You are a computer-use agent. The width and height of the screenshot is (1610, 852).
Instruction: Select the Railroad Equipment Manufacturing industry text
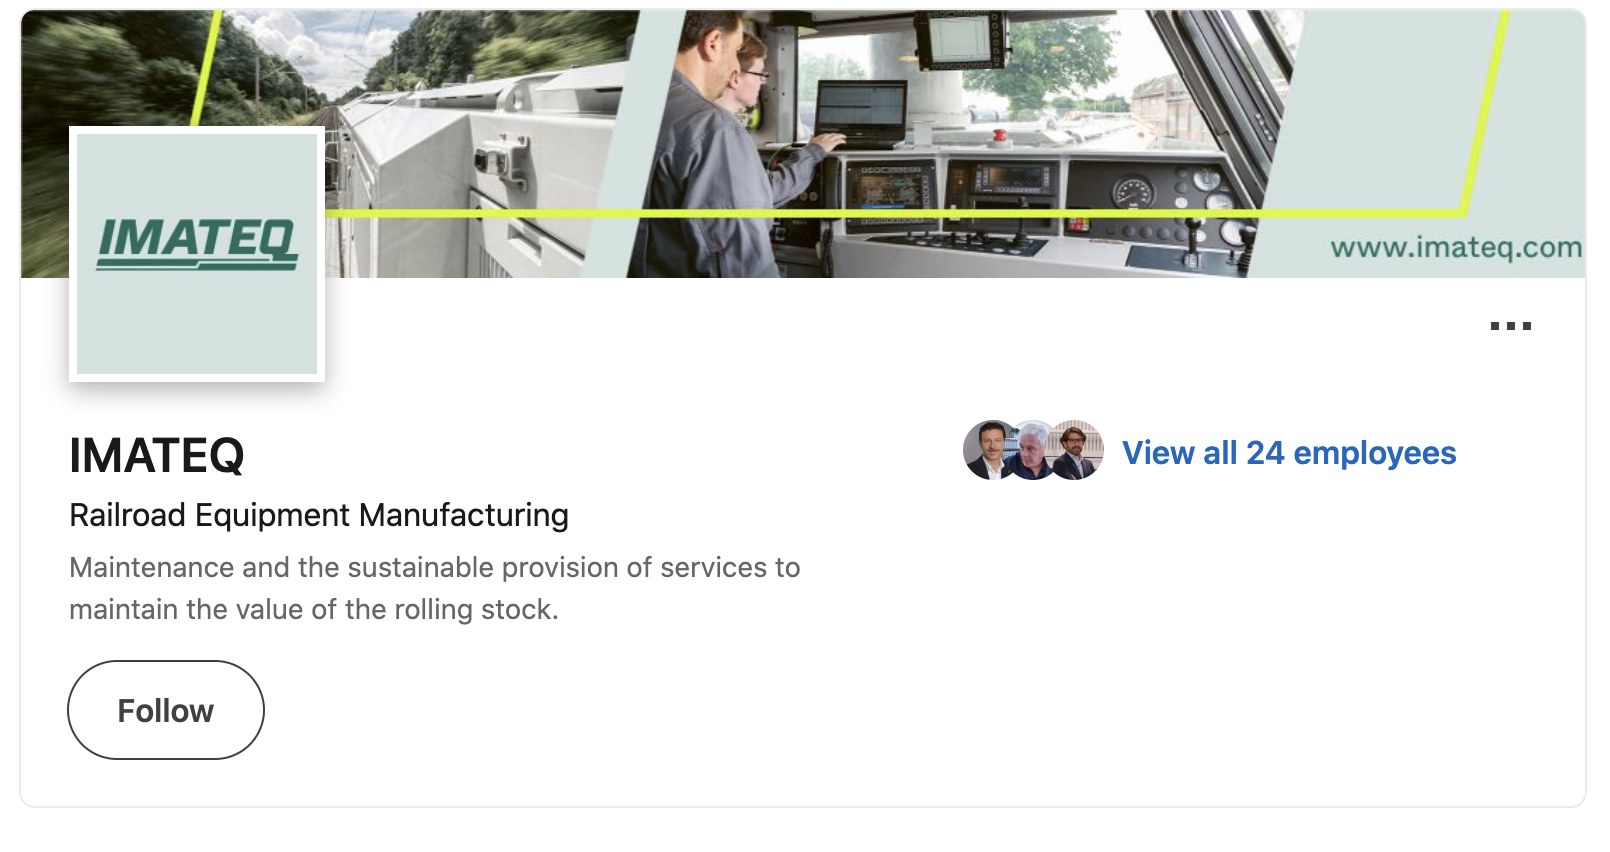click(319, 515)
